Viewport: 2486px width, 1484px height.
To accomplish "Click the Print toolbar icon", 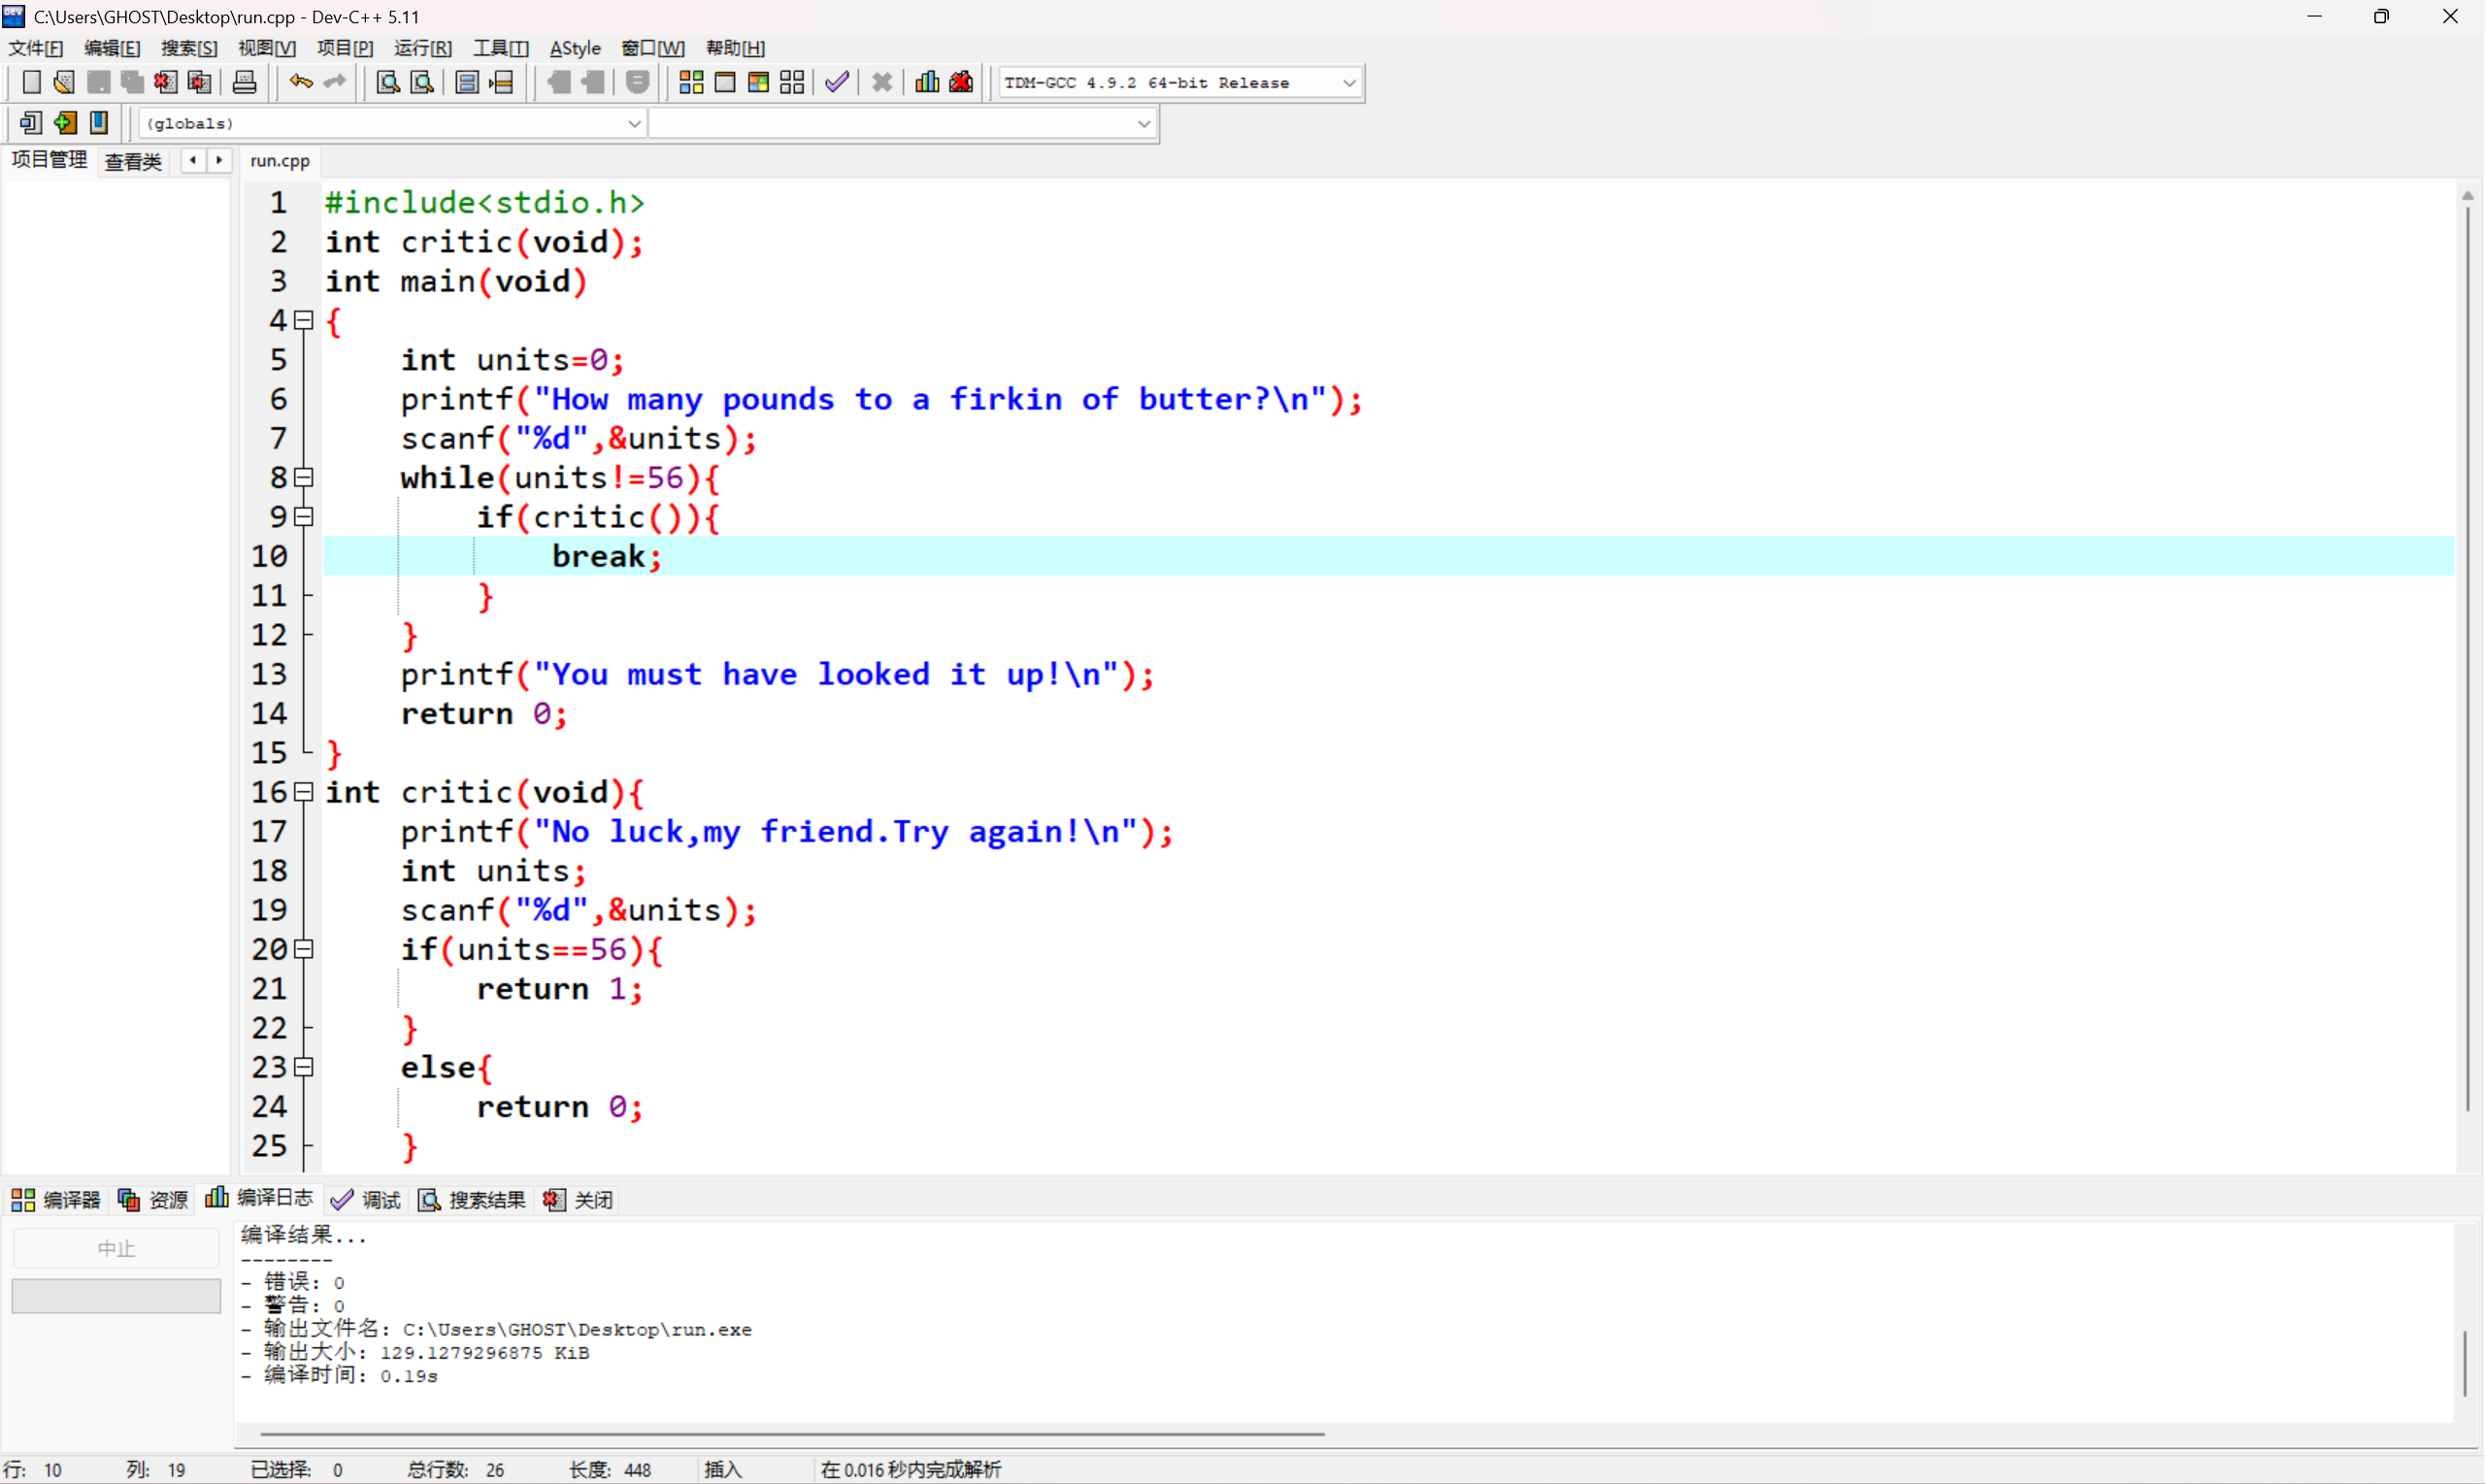I will (x=244, y=83).
